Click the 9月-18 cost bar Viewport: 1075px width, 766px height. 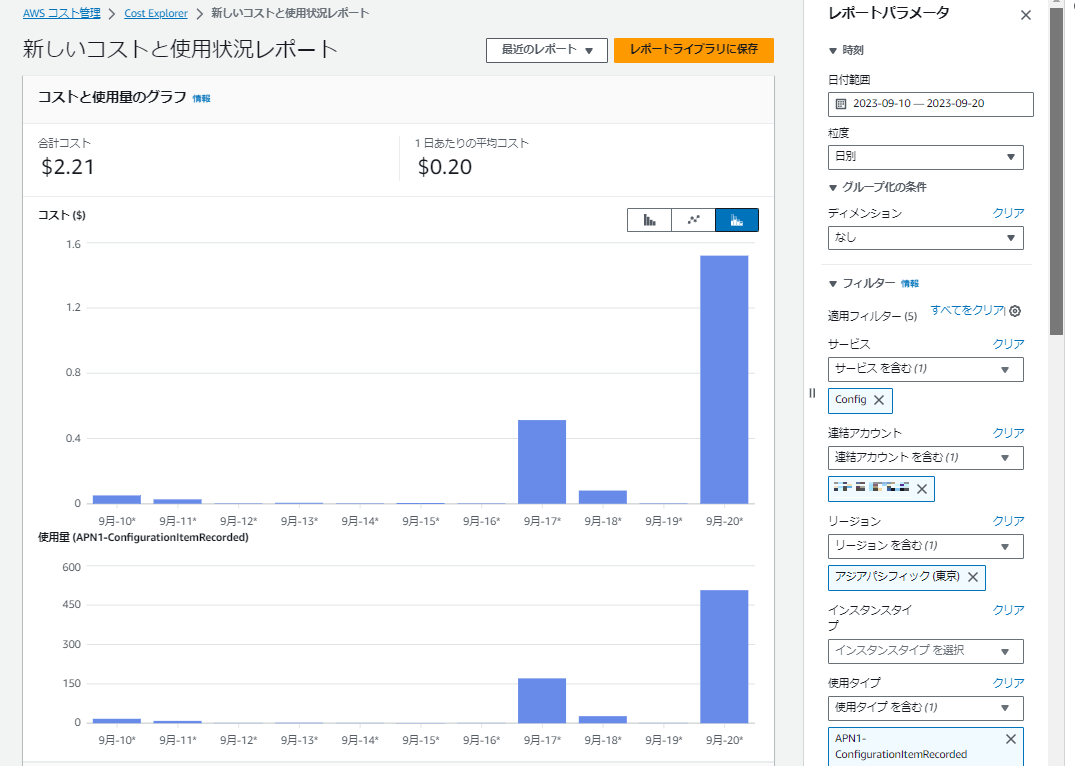[x=603, y=497]
